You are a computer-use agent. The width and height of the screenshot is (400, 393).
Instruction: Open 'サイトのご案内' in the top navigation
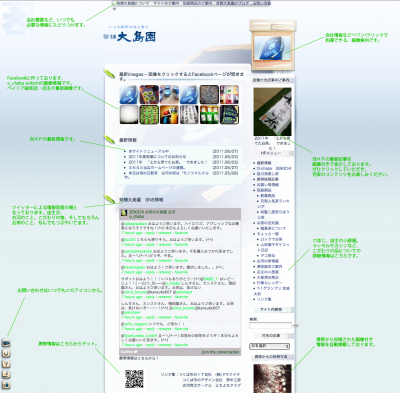[x=166, y=3]
